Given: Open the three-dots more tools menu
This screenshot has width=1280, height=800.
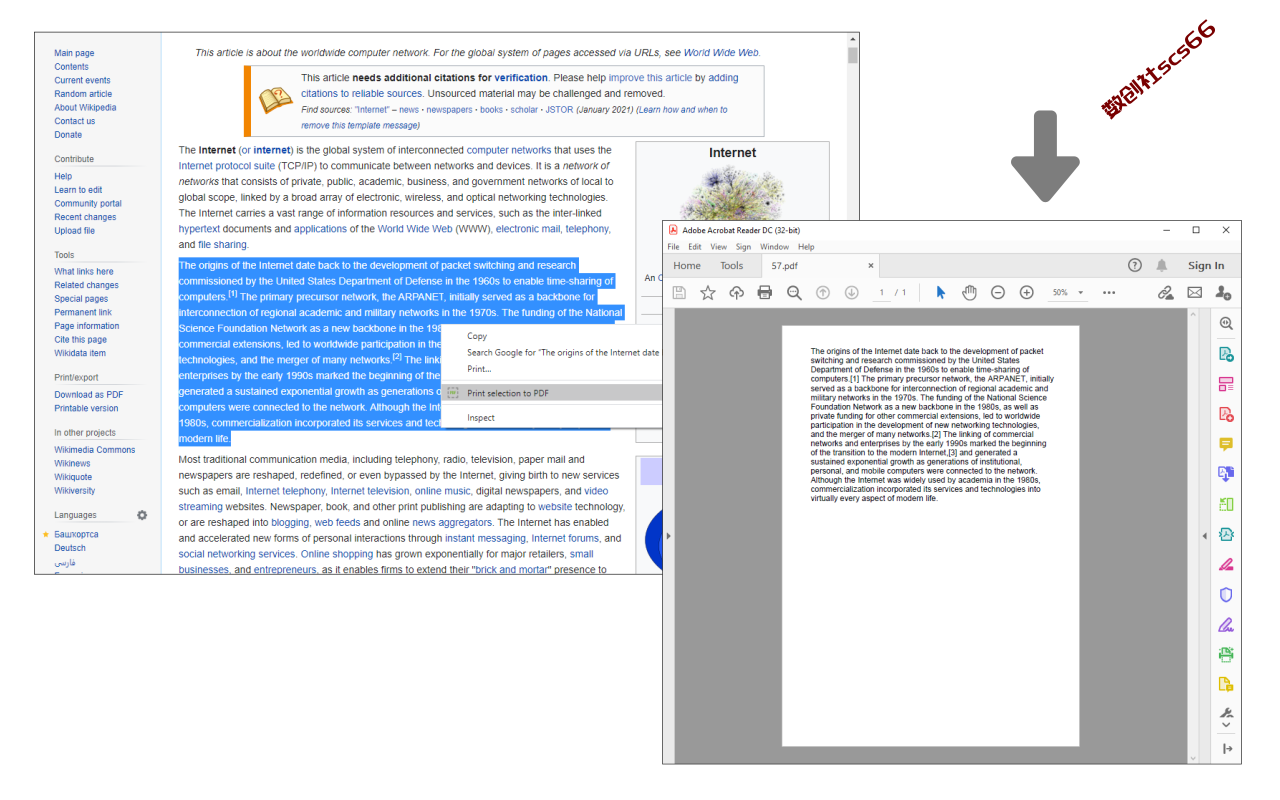Looking at the screenshot, I should tap(1109, 292).
